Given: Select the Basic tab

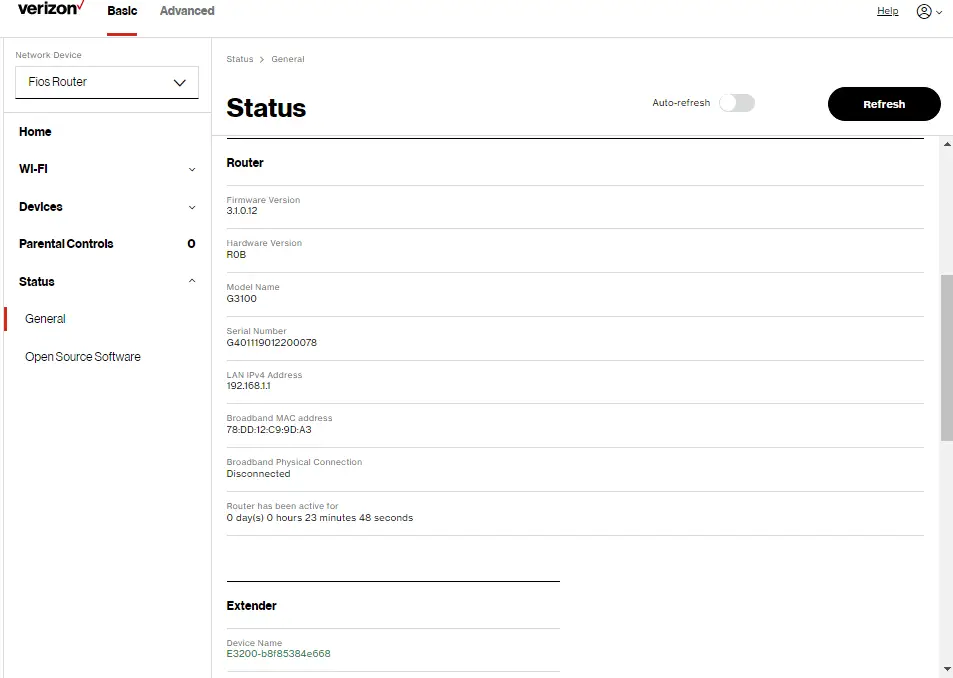Looking at the screenshot, I should tap(121, 11).
